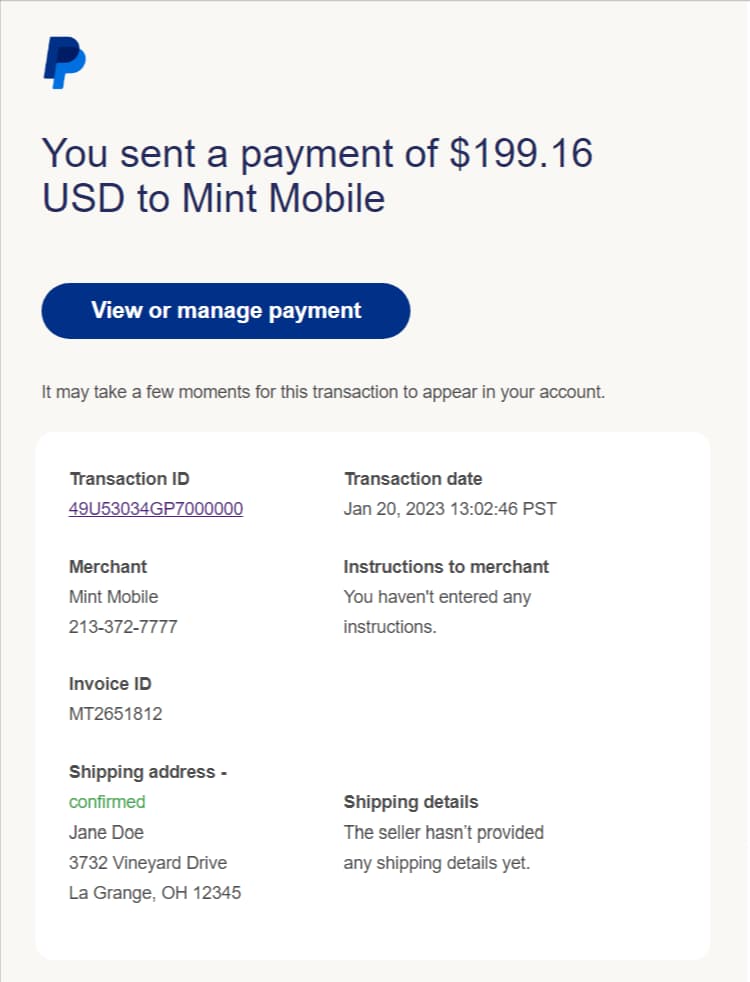Click the Shipping details heading

point(411,802)
